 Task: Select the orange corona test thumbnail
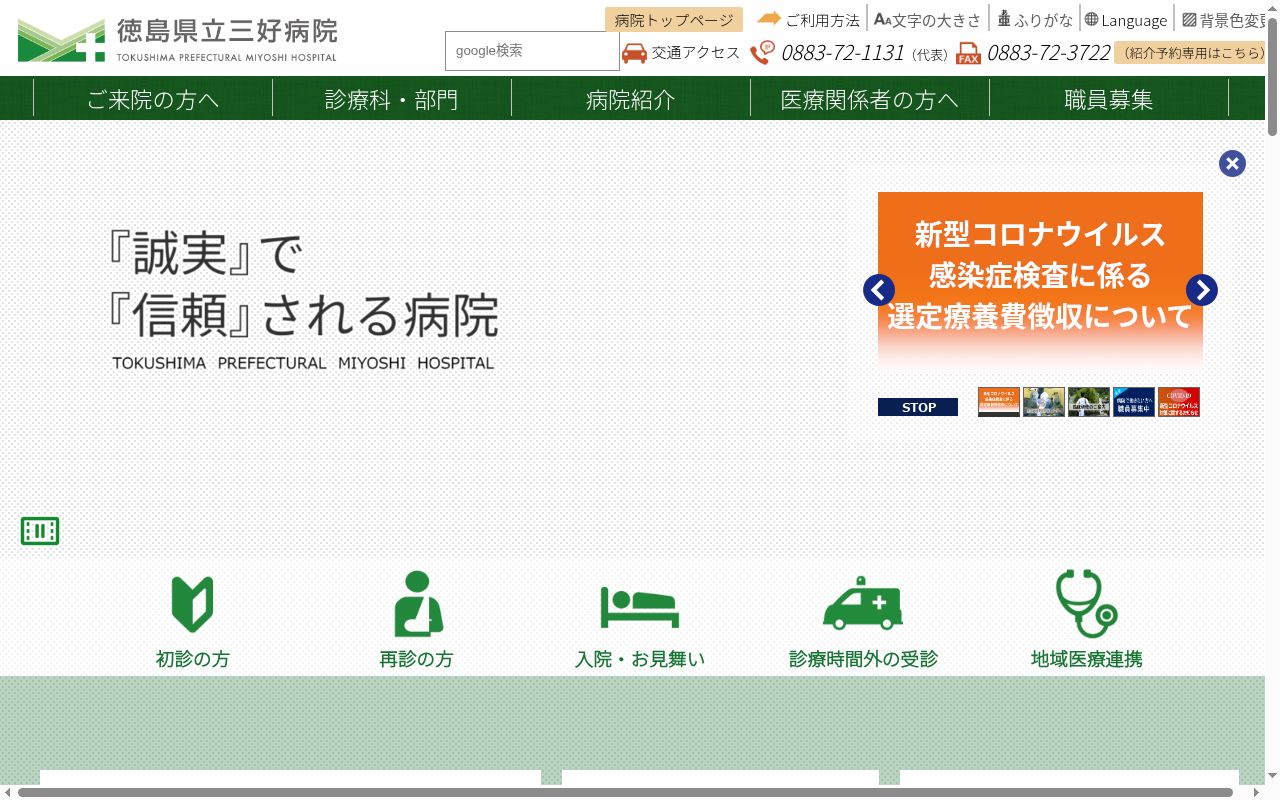coord(998,402)
